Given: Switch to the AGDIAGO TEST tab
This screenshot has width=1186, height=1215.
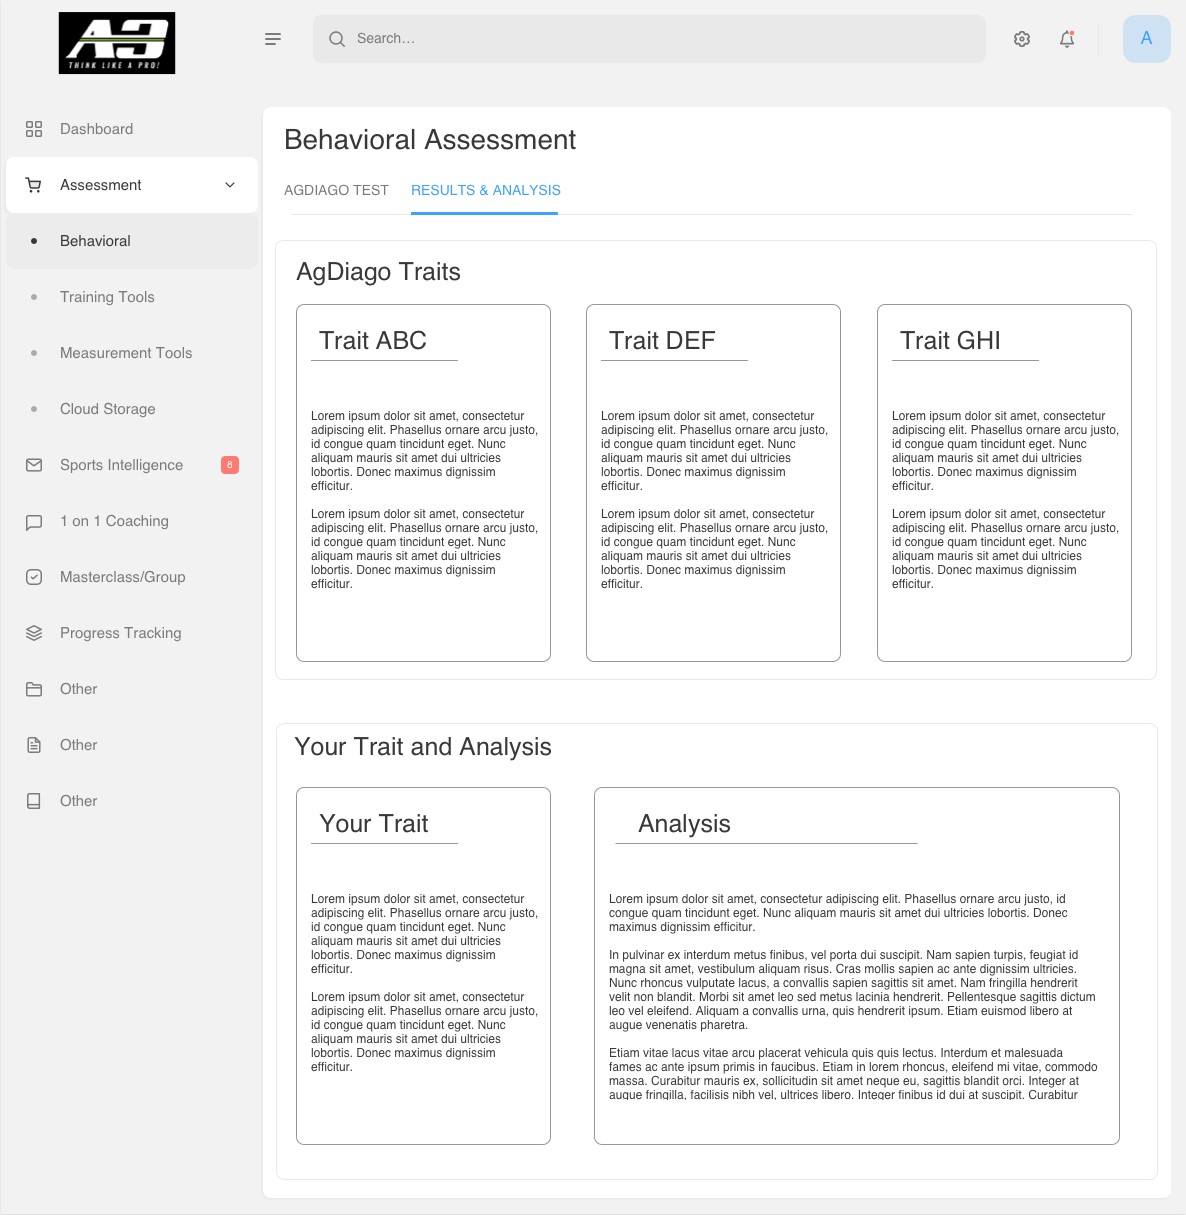Looking at the screenshot, I should pos(336,190).
